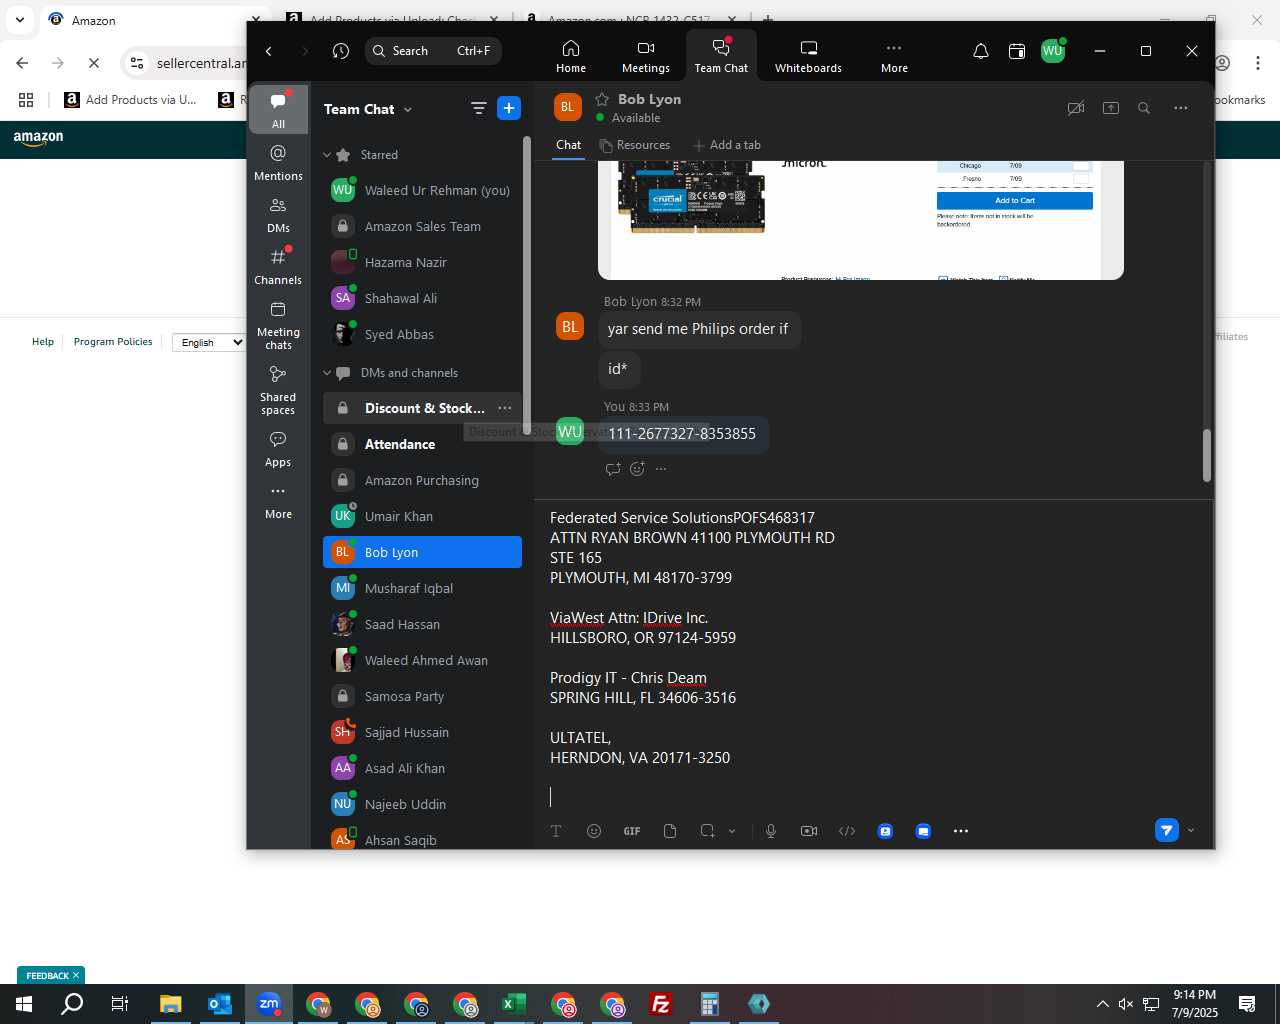Open Mentions in the sidebar
Image resolution: width=1280 pixels, height=1024 pixels.
click(278, 162)
